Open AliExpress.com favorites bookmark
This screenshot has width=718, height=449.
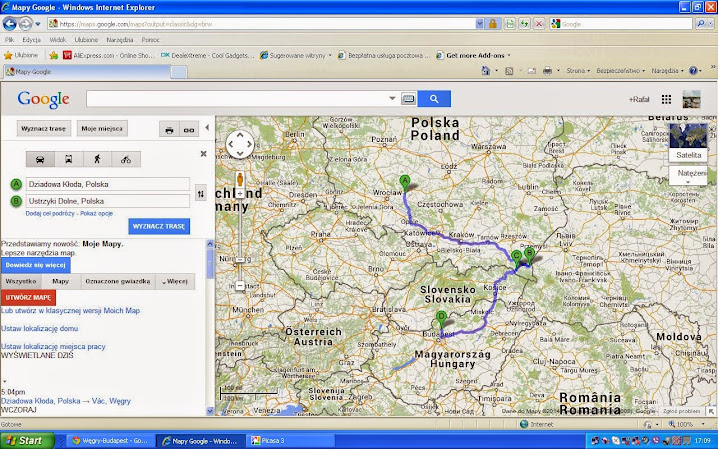tap(109, 55)
